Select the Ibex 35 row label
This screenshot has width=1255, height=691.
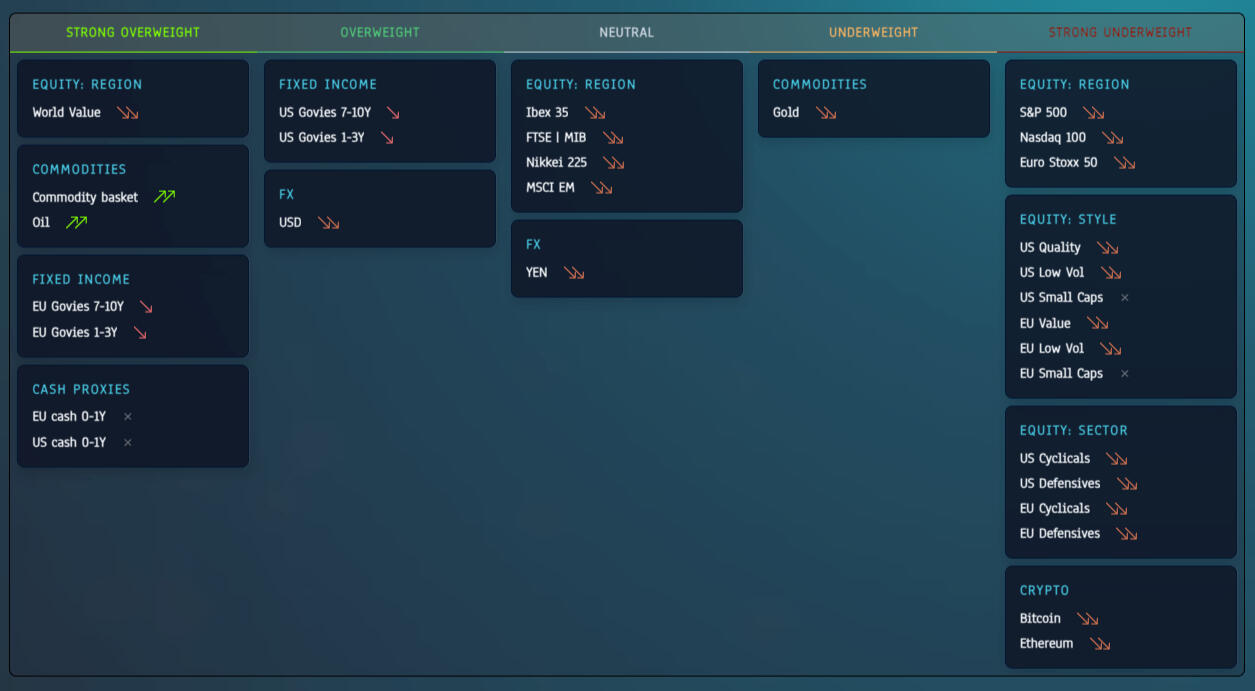[x=547, y=113]
